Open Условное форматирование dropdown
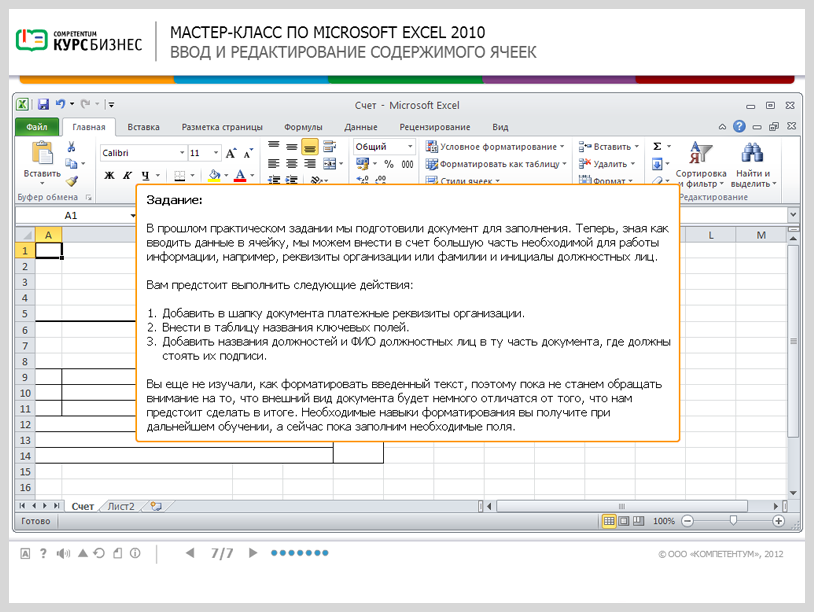 (x=495, y=147)
